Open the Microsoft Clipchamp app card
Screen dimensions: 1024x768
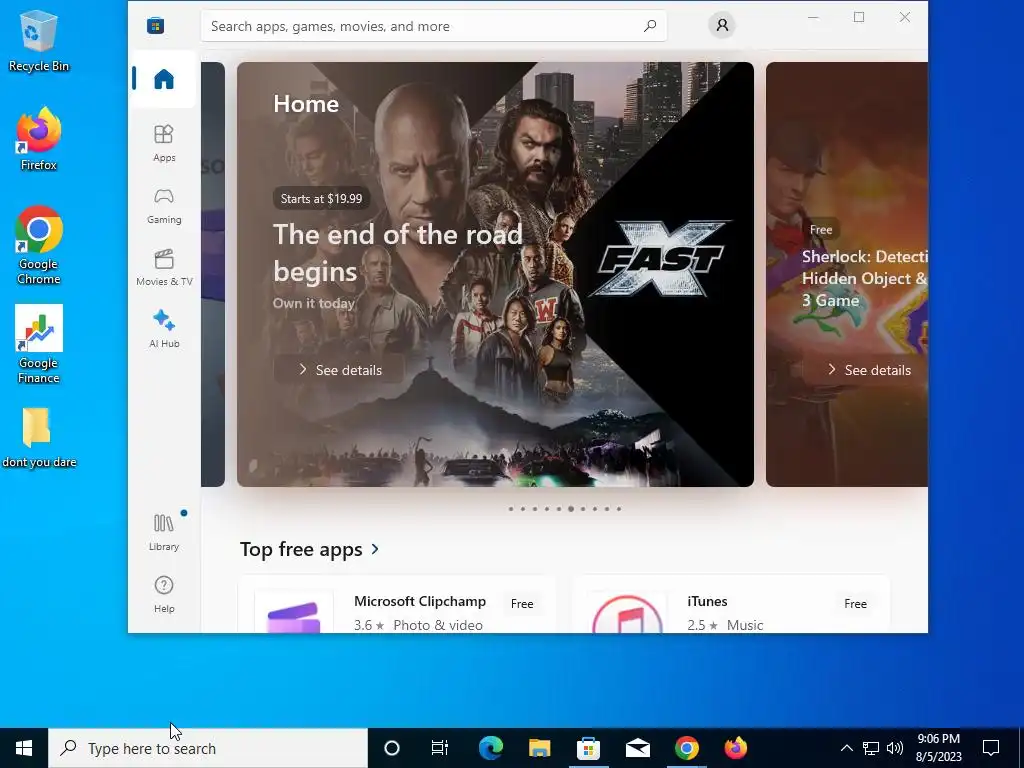point(398,605)
